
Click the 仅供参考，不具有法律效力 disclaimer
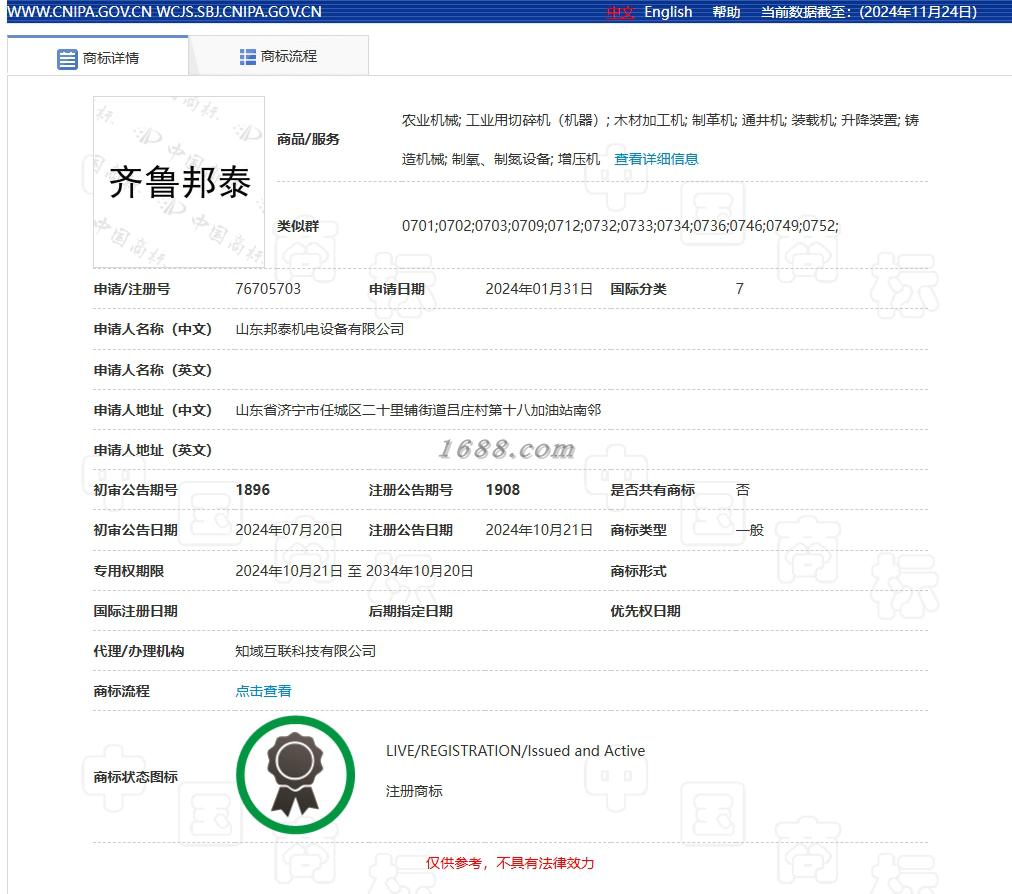pyautogui.click(x=509, y=863)
